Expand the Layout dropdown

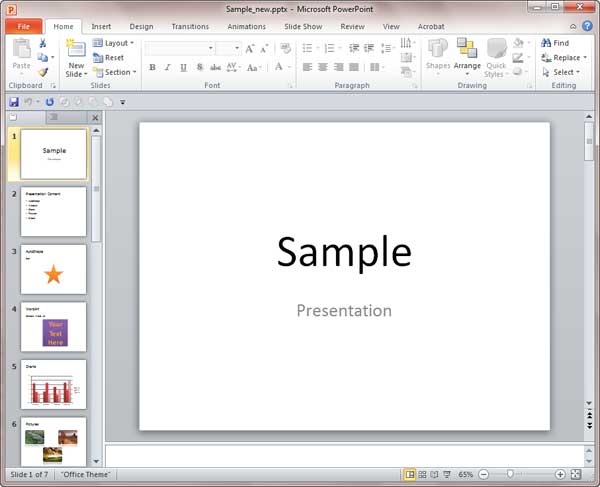click(114, 43)
